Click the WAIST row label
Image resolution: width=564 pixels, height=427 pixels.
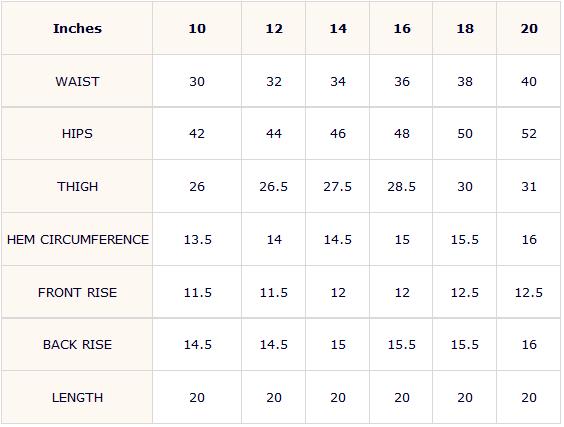tap(77, 81)
